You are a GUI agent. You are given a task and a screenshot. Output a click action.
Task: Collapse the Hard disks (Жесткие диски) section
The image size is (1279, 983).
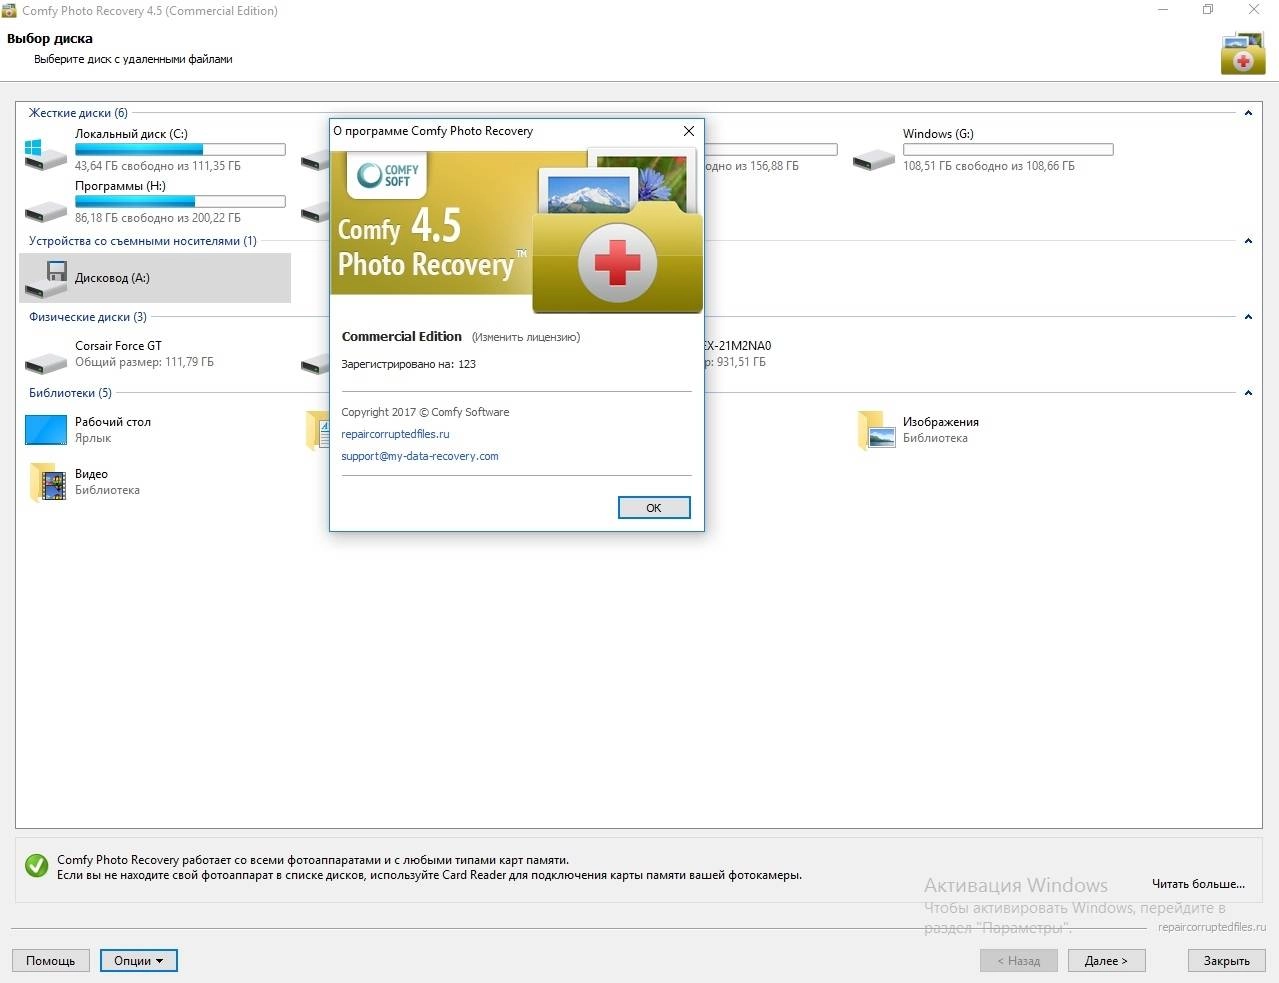(x=1248, y=113)
